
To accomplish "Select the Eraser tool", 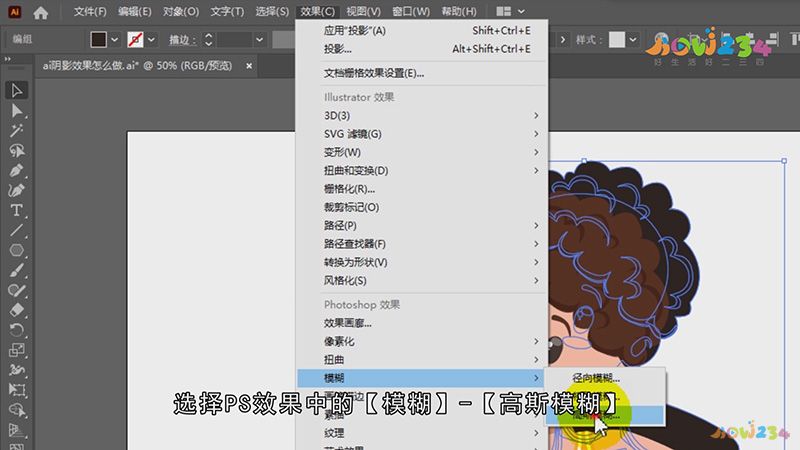I will coord(16,310).
